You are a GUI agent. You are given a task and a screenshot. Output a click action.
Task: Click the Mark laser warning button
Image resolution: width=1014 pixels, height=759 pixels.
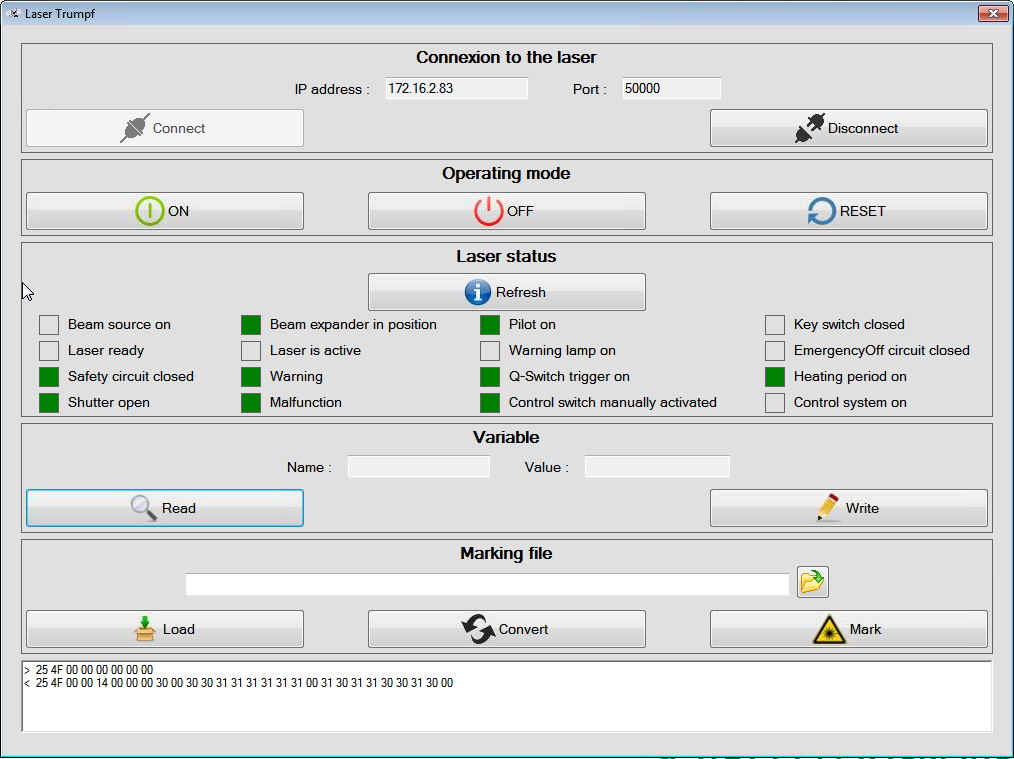click(848, 629)
